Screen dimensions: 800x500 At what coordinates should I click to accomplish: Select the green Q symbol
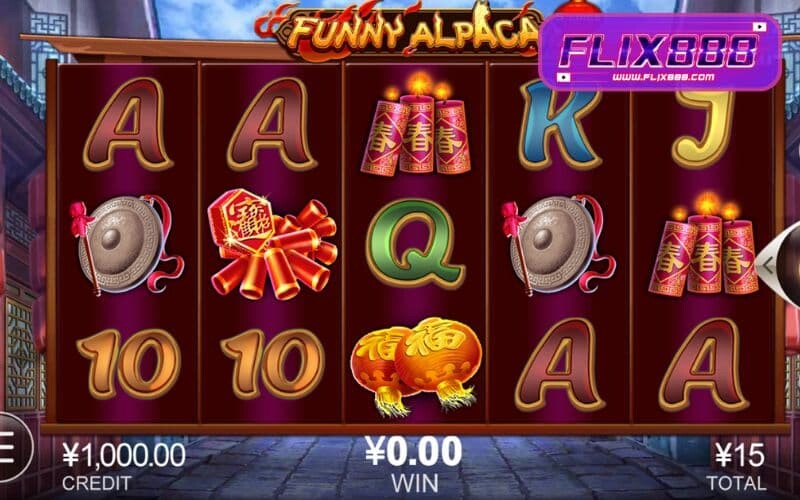pos(416,243)
